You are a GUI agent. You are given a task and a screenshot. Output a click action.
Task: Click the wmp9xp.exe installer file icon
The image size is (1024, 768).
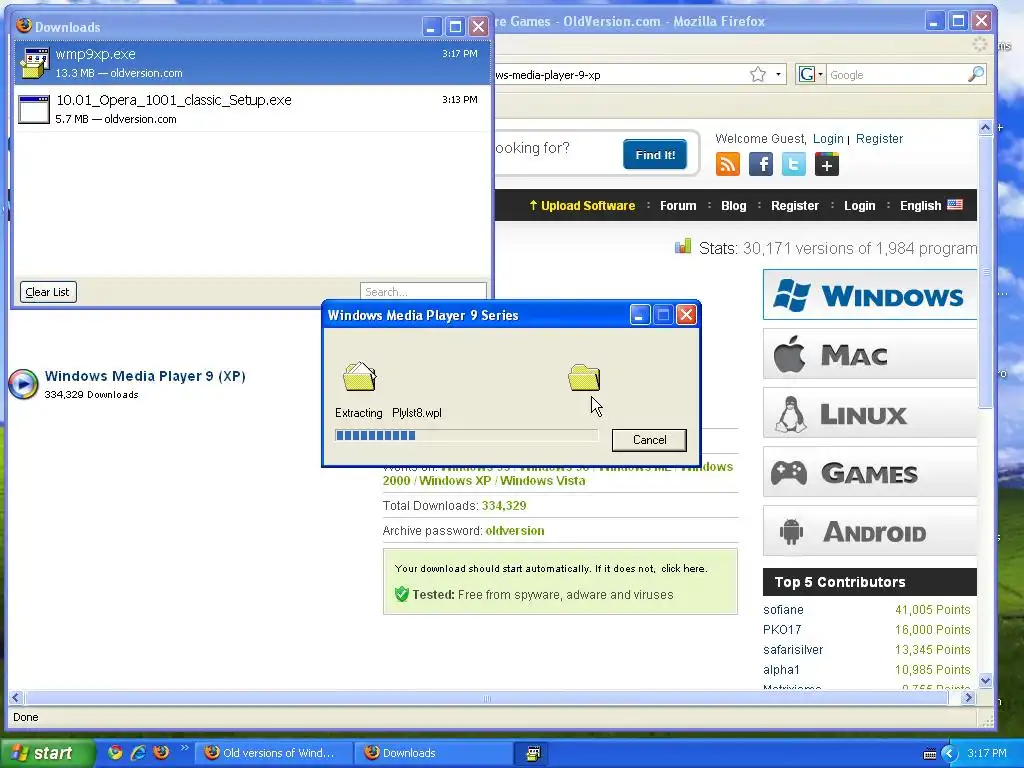(34, 63)
